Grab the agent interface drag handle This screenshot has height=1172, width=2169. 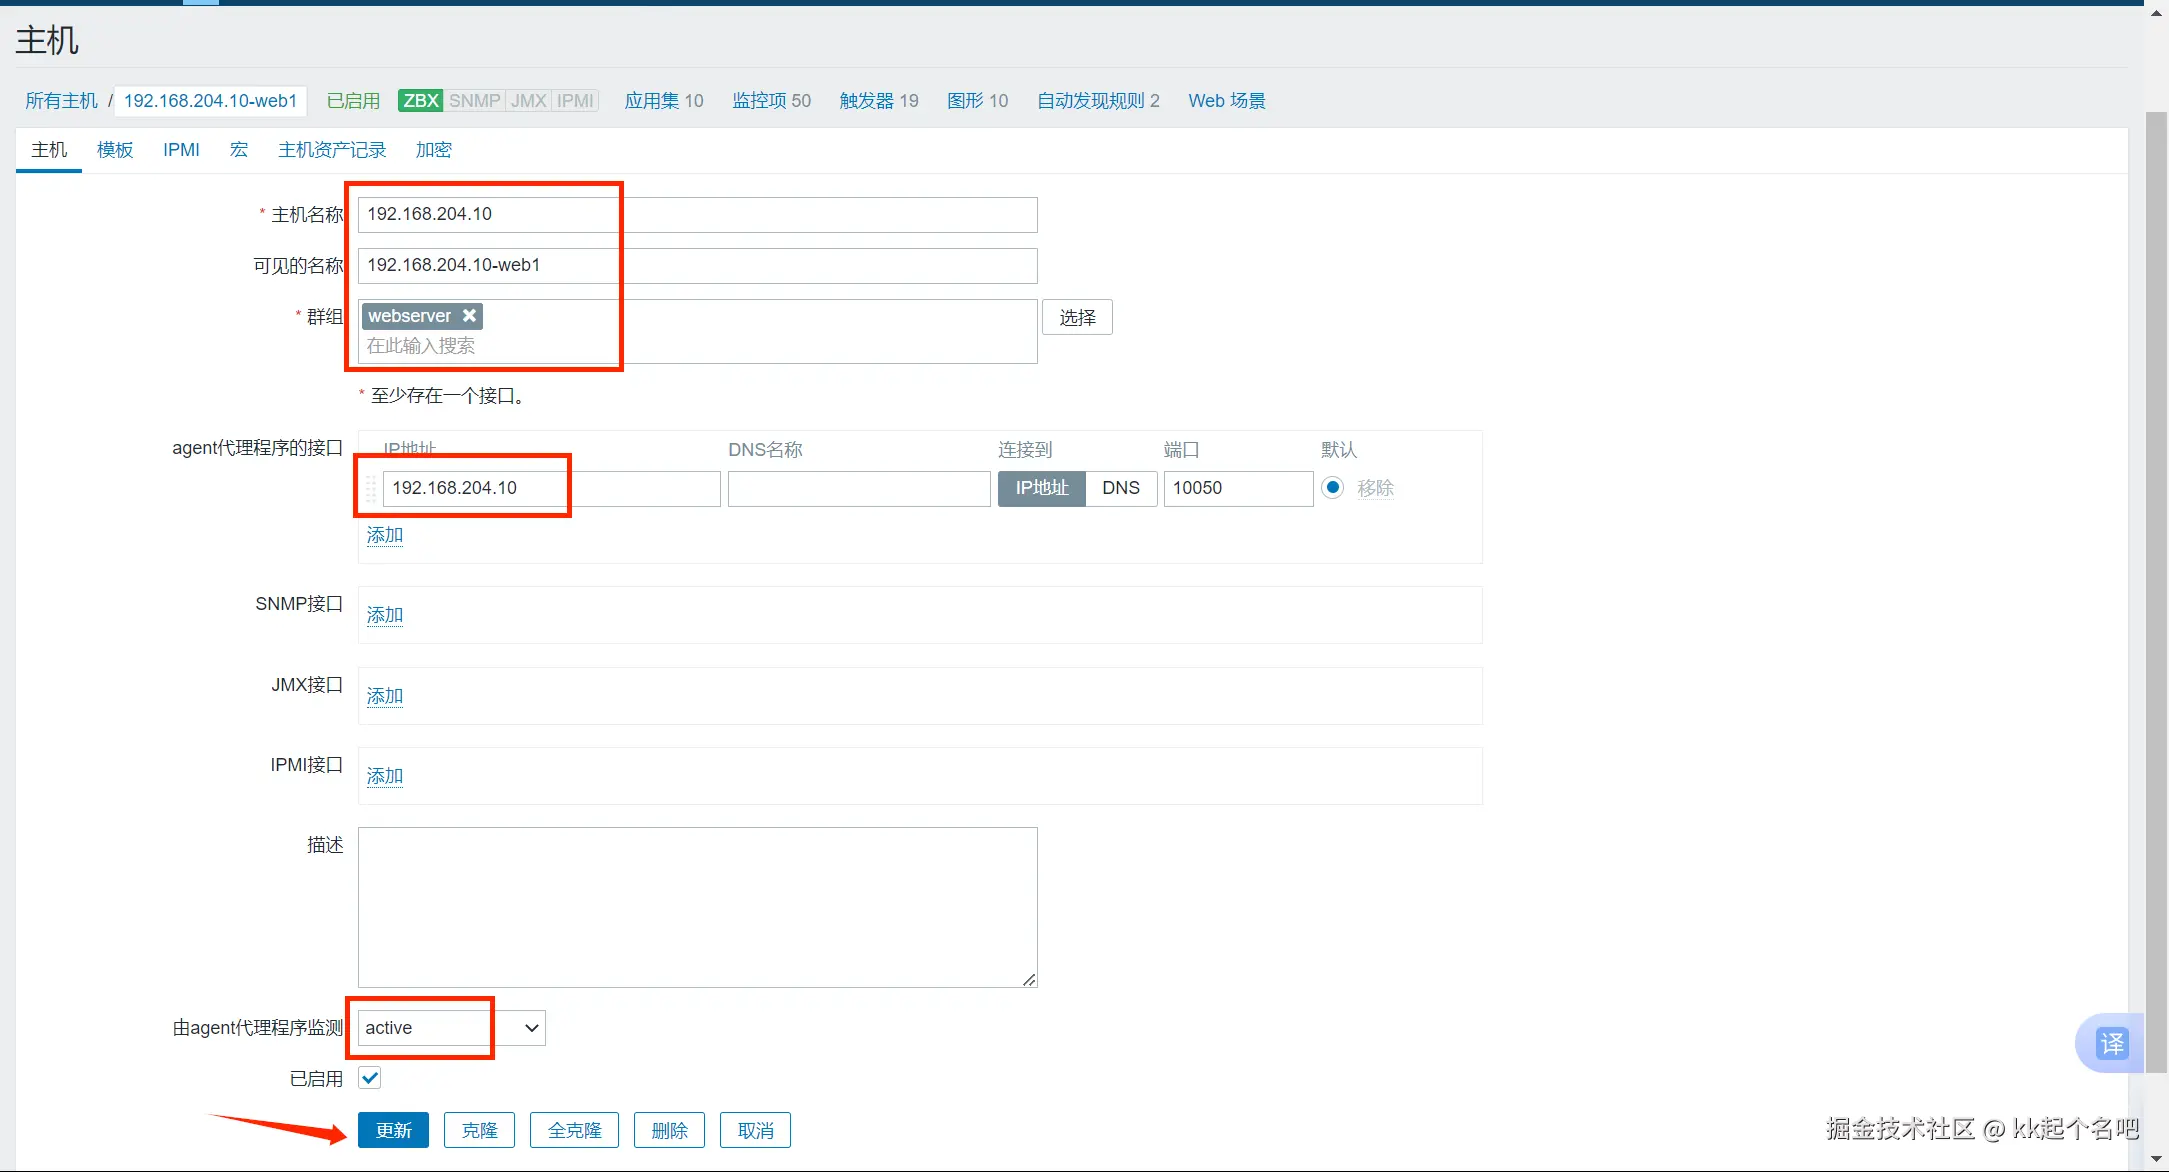point(370,489)
